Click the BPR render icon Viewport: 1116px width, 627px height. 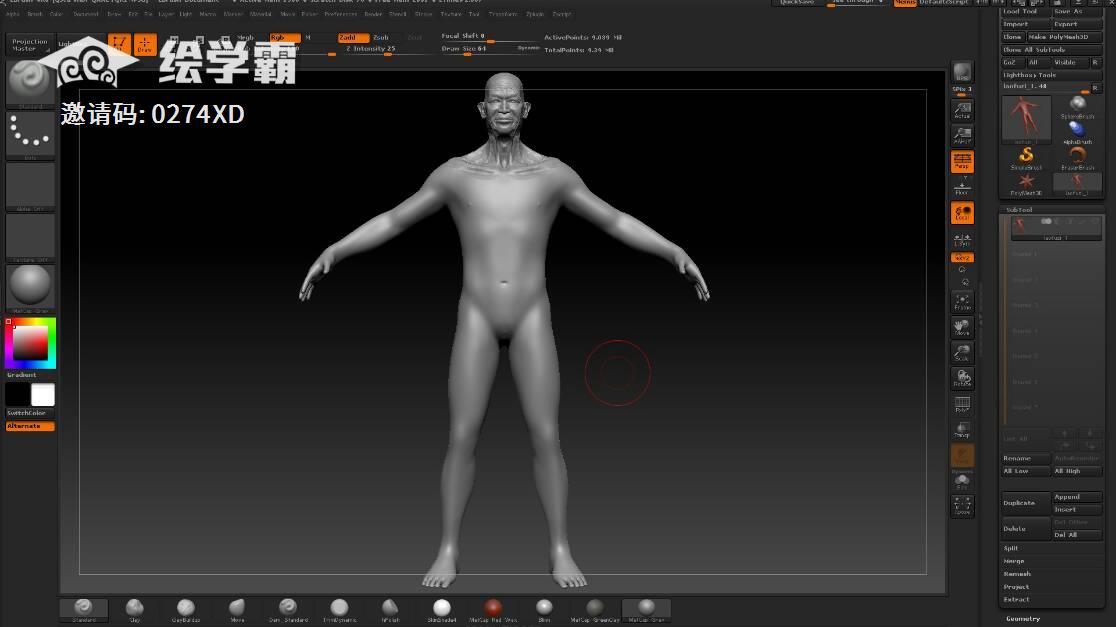tap(962, 73)
